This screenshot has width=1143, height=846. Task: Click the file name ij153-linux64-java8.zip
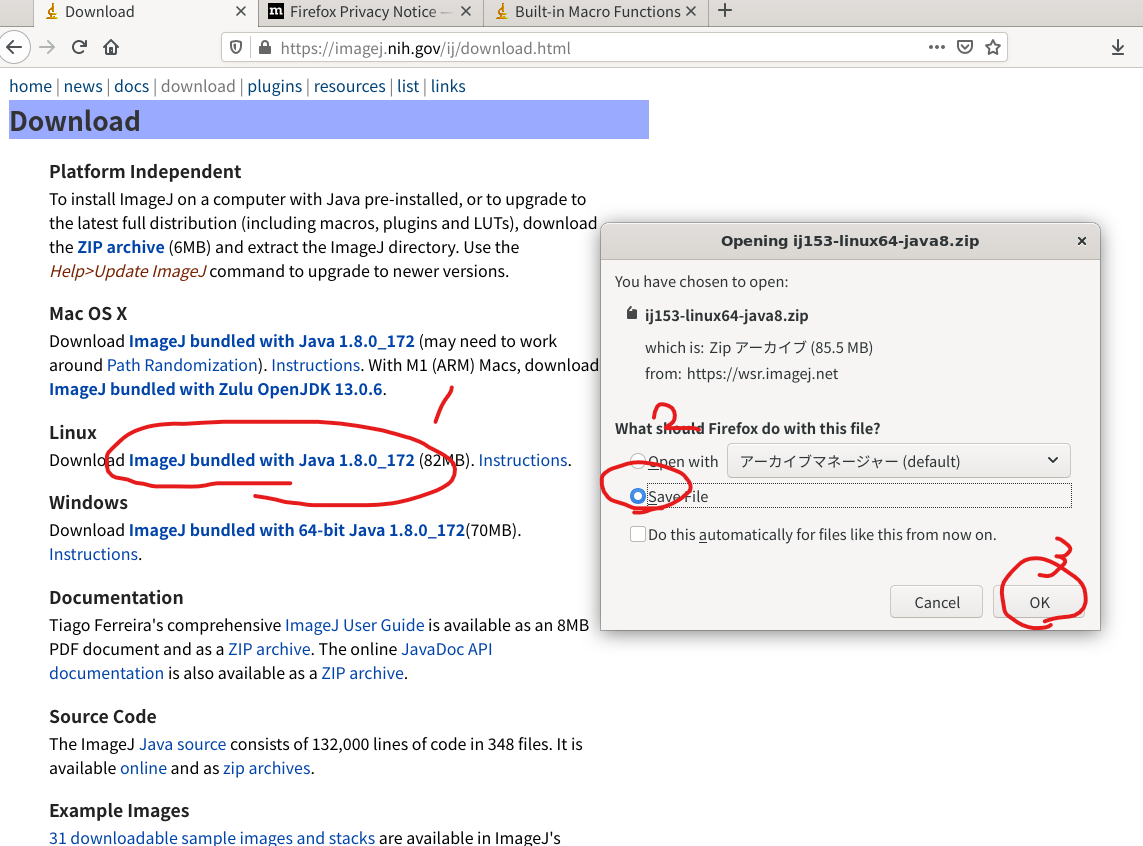726,316
